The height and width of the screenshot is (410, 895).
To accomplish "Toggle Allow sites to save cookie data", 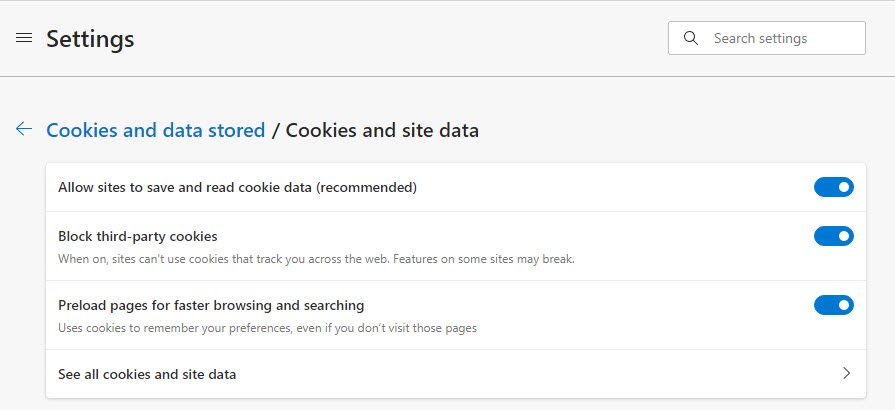I will click(x=833, y=187).
